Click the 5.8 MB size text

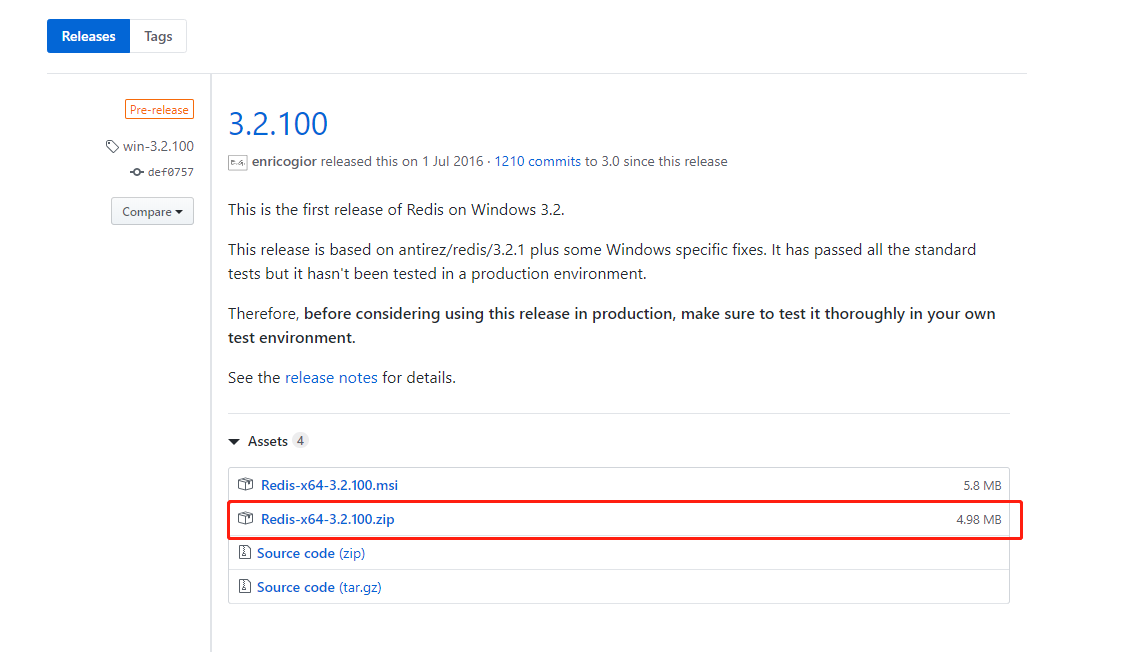click(x=982, y=485)
